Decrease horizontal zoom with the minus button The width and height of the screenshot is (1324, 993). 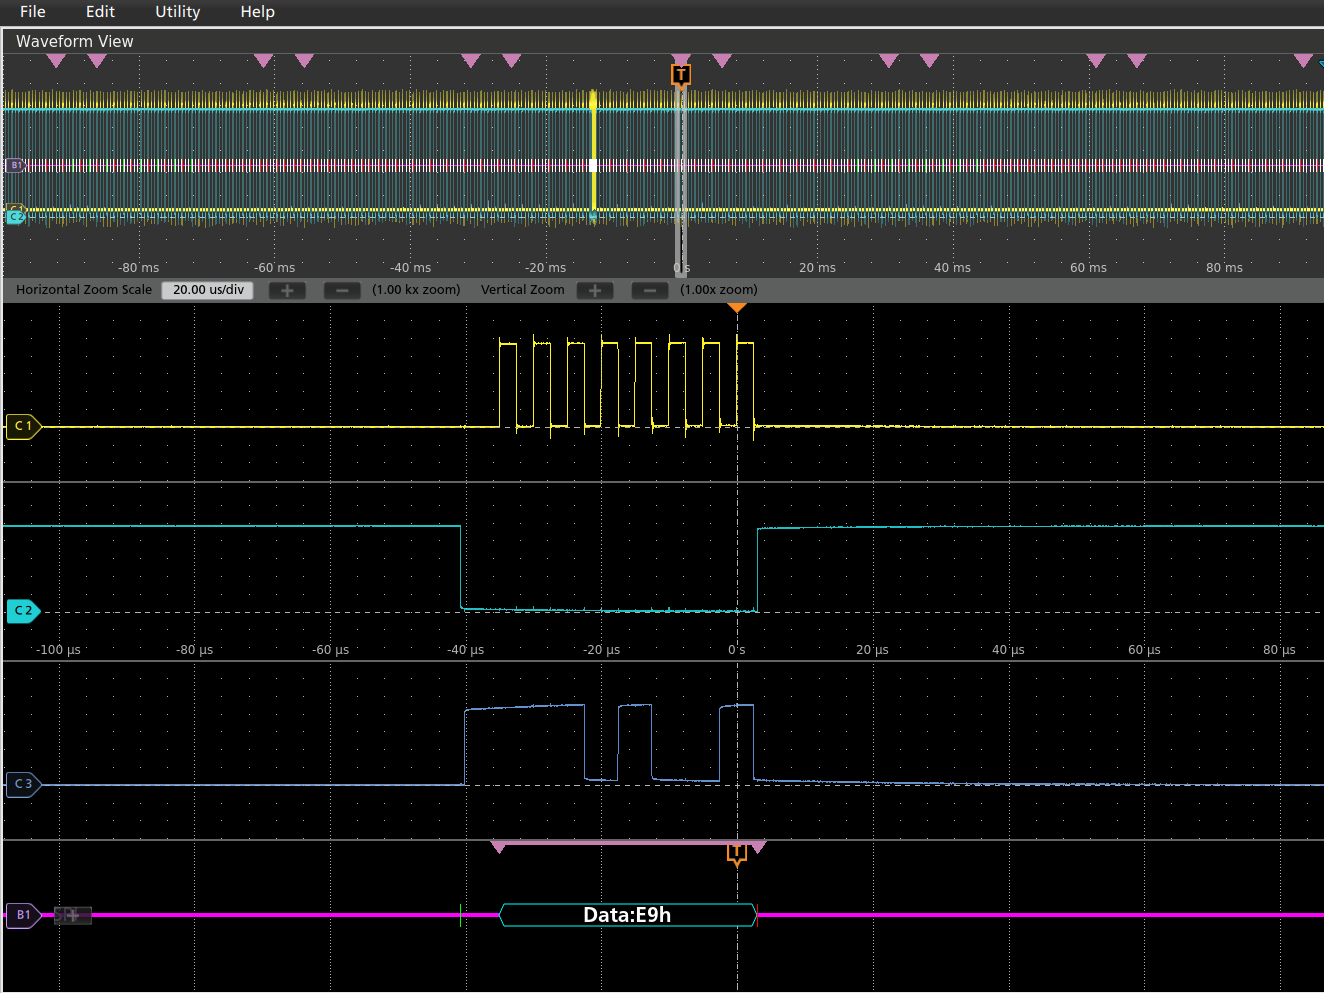tap(342, 290)
